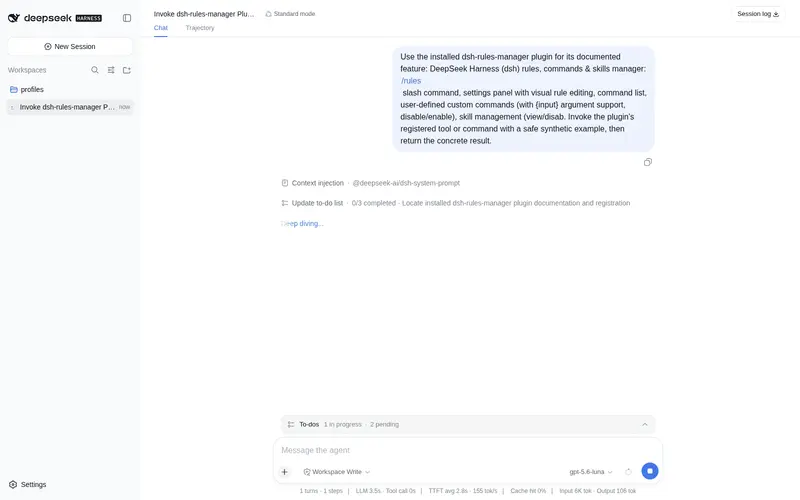Focus the Message the agent field
The image size is (800, 500).
468,450
